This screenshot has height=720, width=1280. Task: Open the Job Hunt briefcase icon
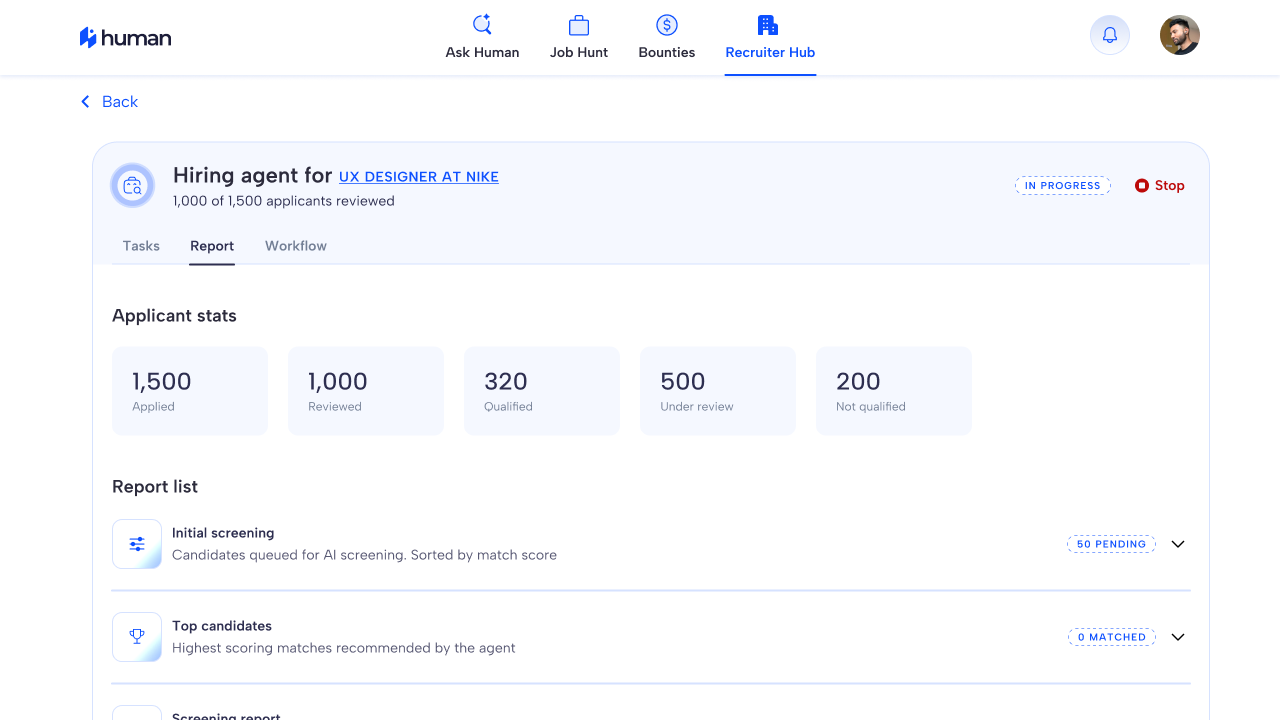click(x=579, y=25)
